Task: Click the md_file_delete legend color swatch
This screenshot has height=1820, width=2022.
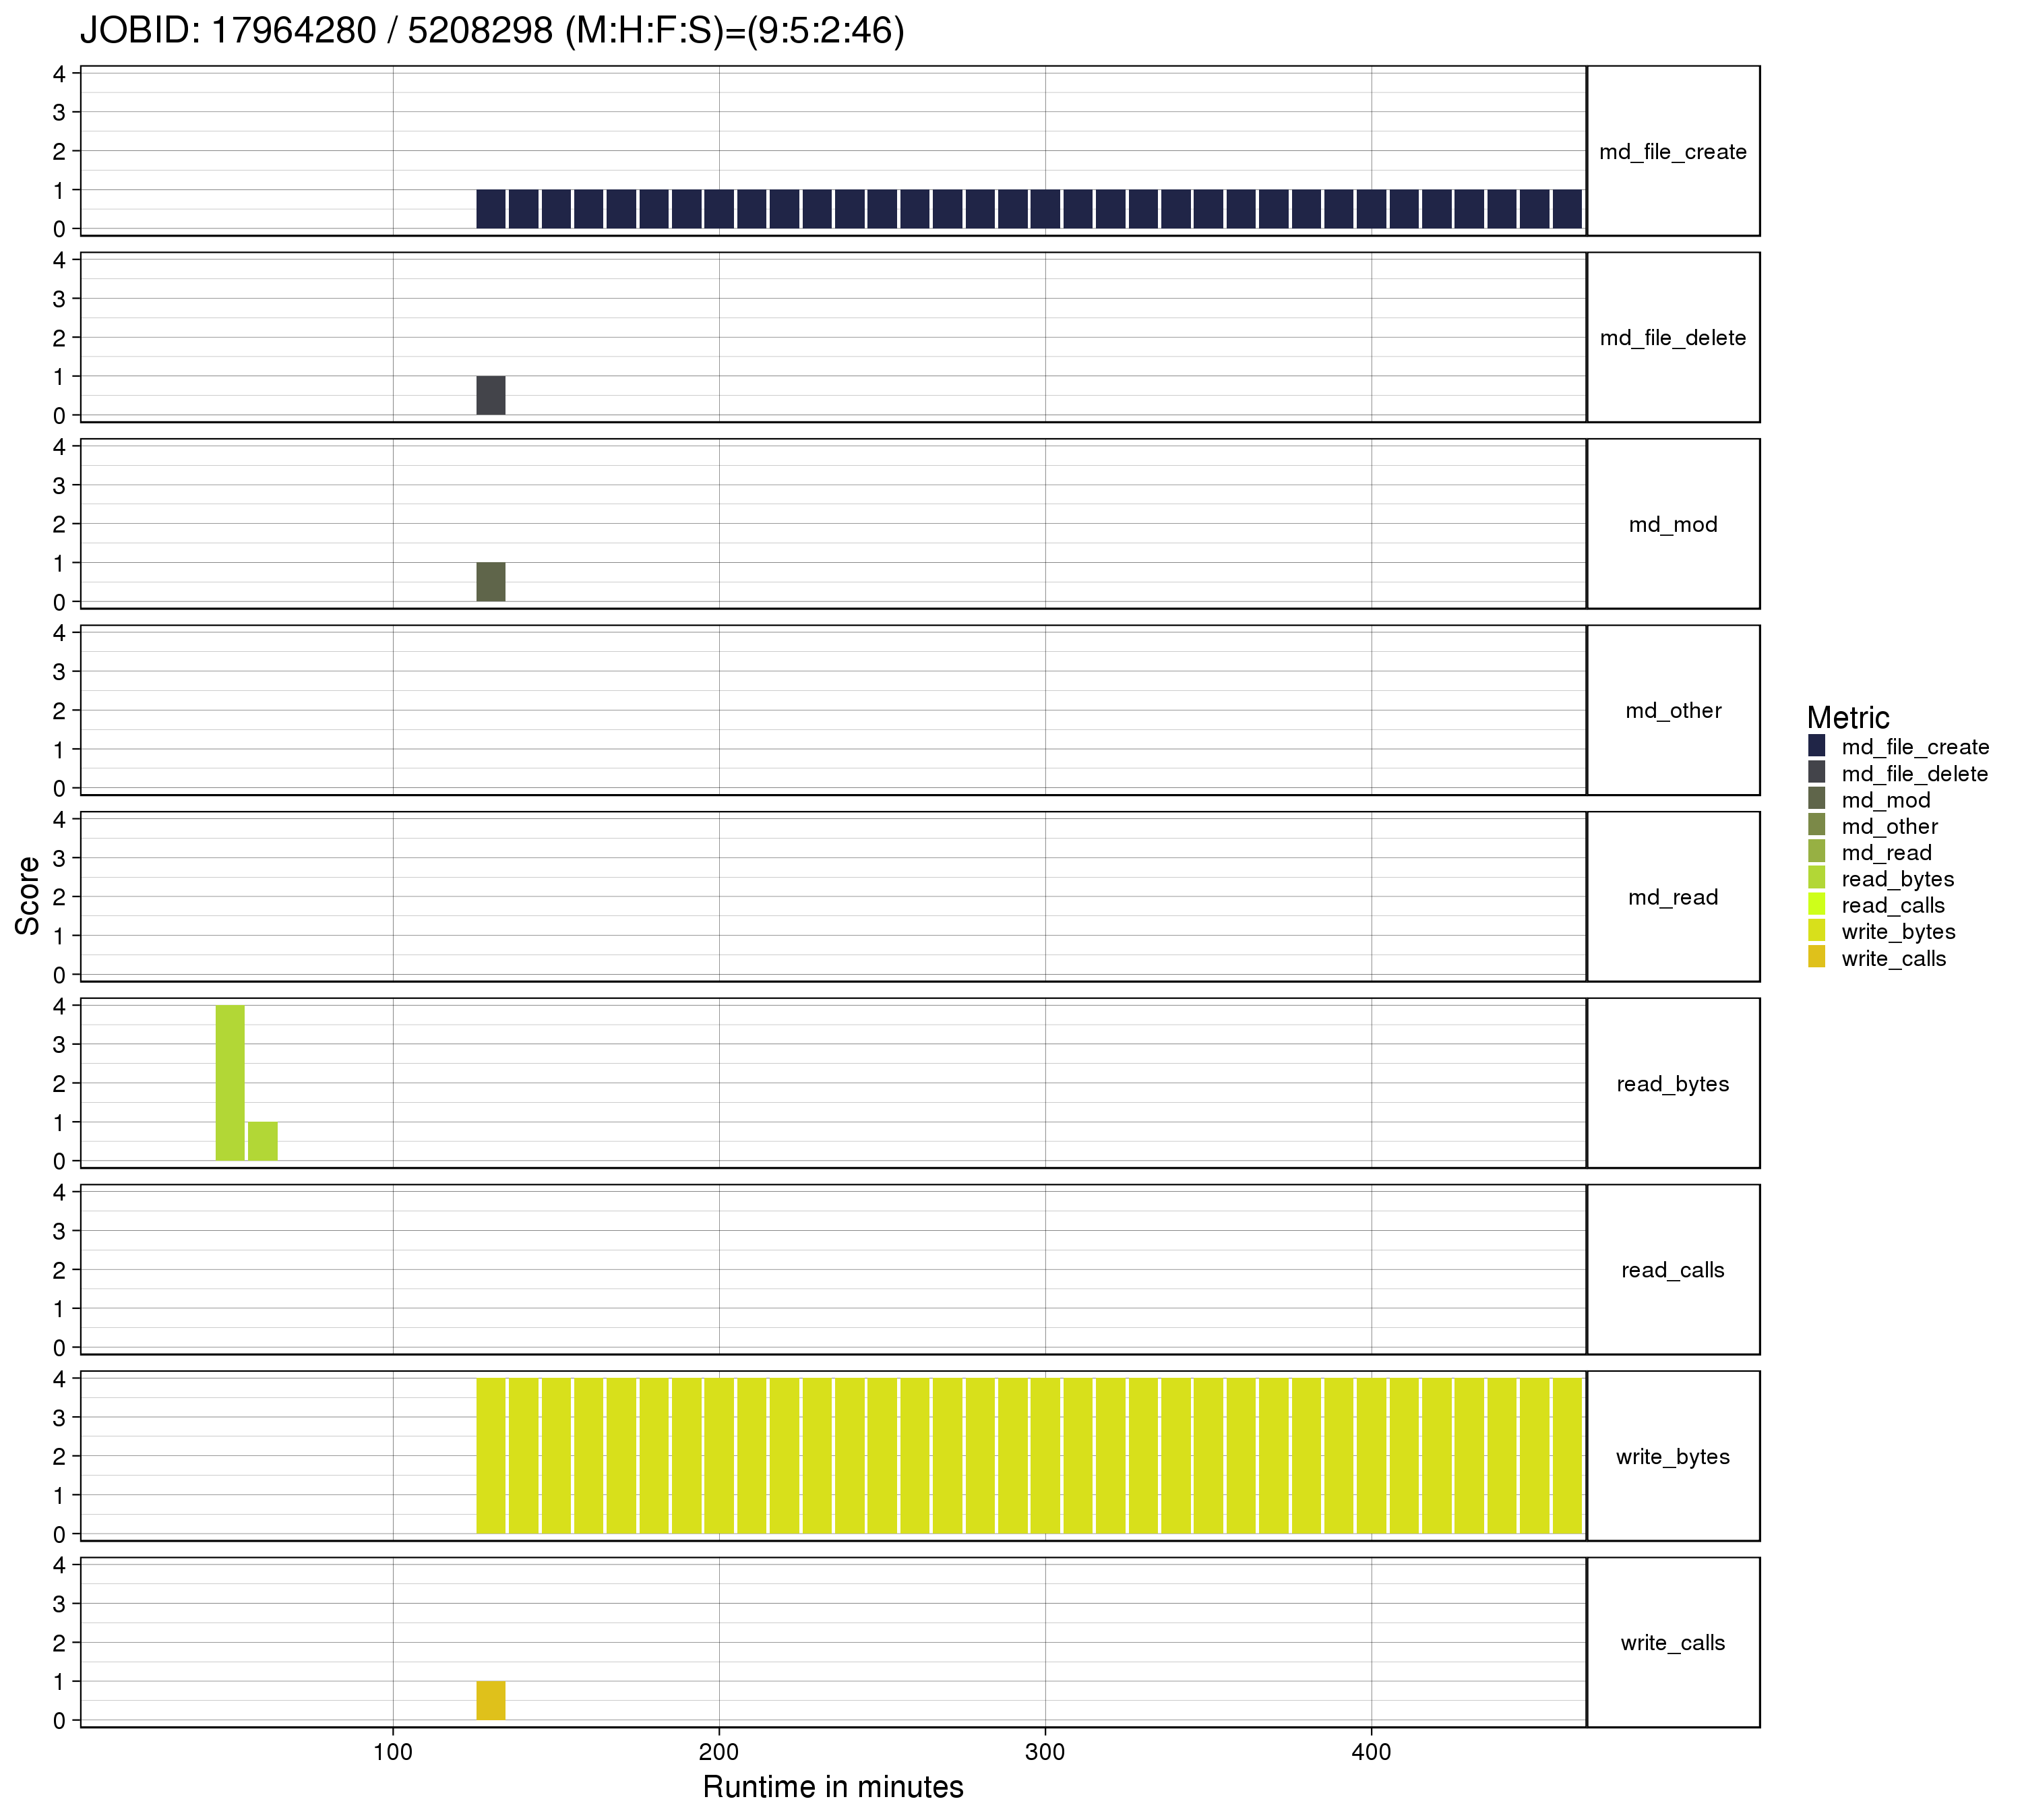Action: click(x=1816, y=773)
